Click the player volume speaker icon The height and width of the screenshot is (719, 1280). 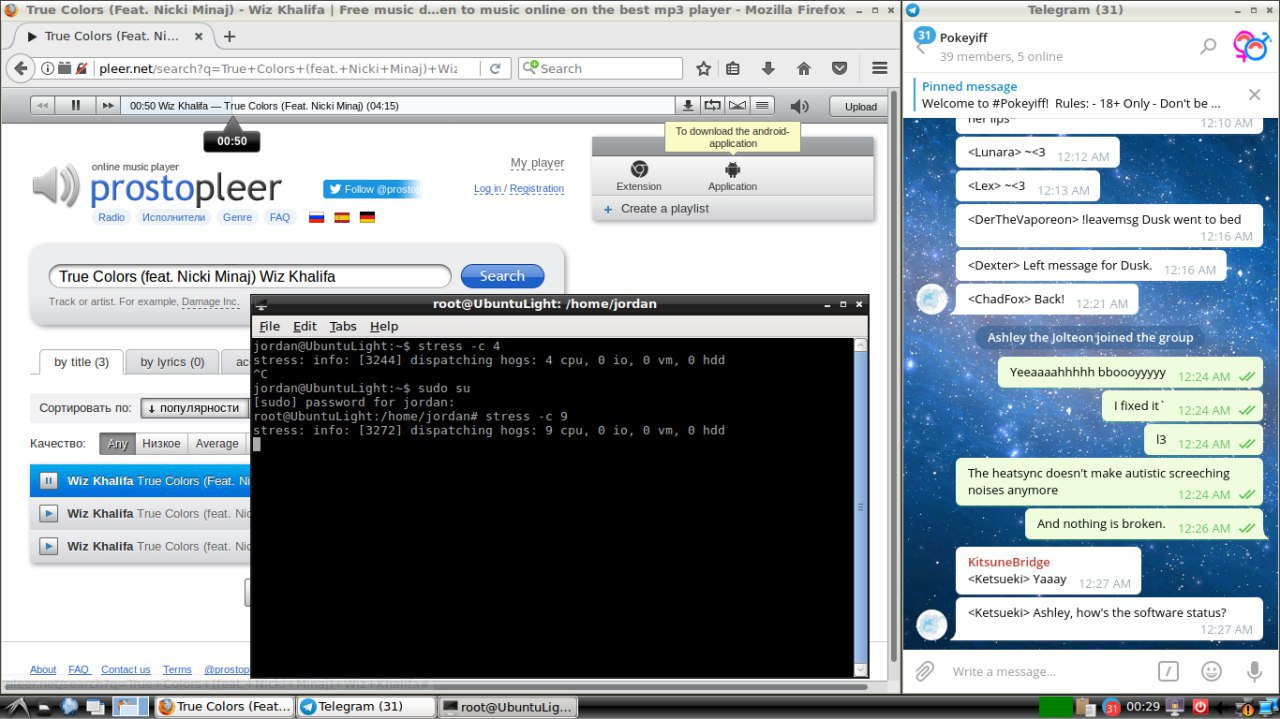pyautogui.click(x=799, y=106)
